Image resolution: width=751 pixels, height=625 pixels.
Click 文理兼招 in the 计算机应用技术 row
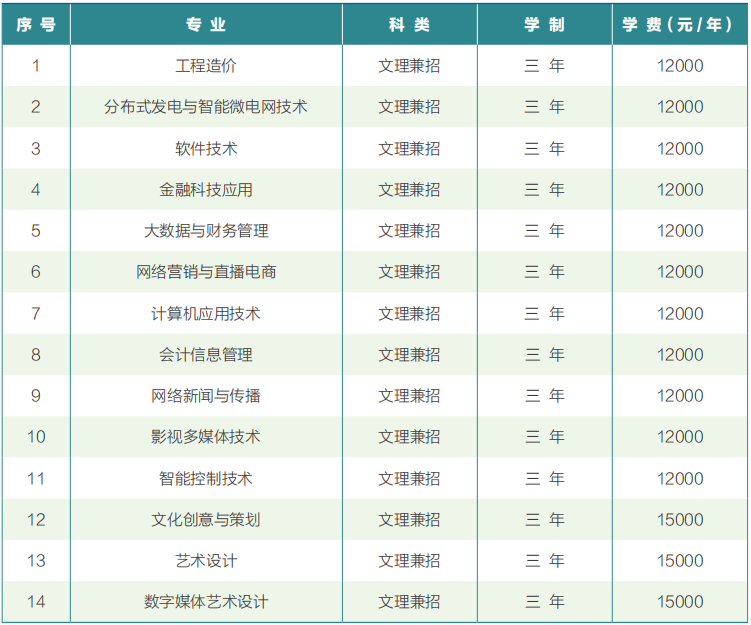click(x=410, y=314)
